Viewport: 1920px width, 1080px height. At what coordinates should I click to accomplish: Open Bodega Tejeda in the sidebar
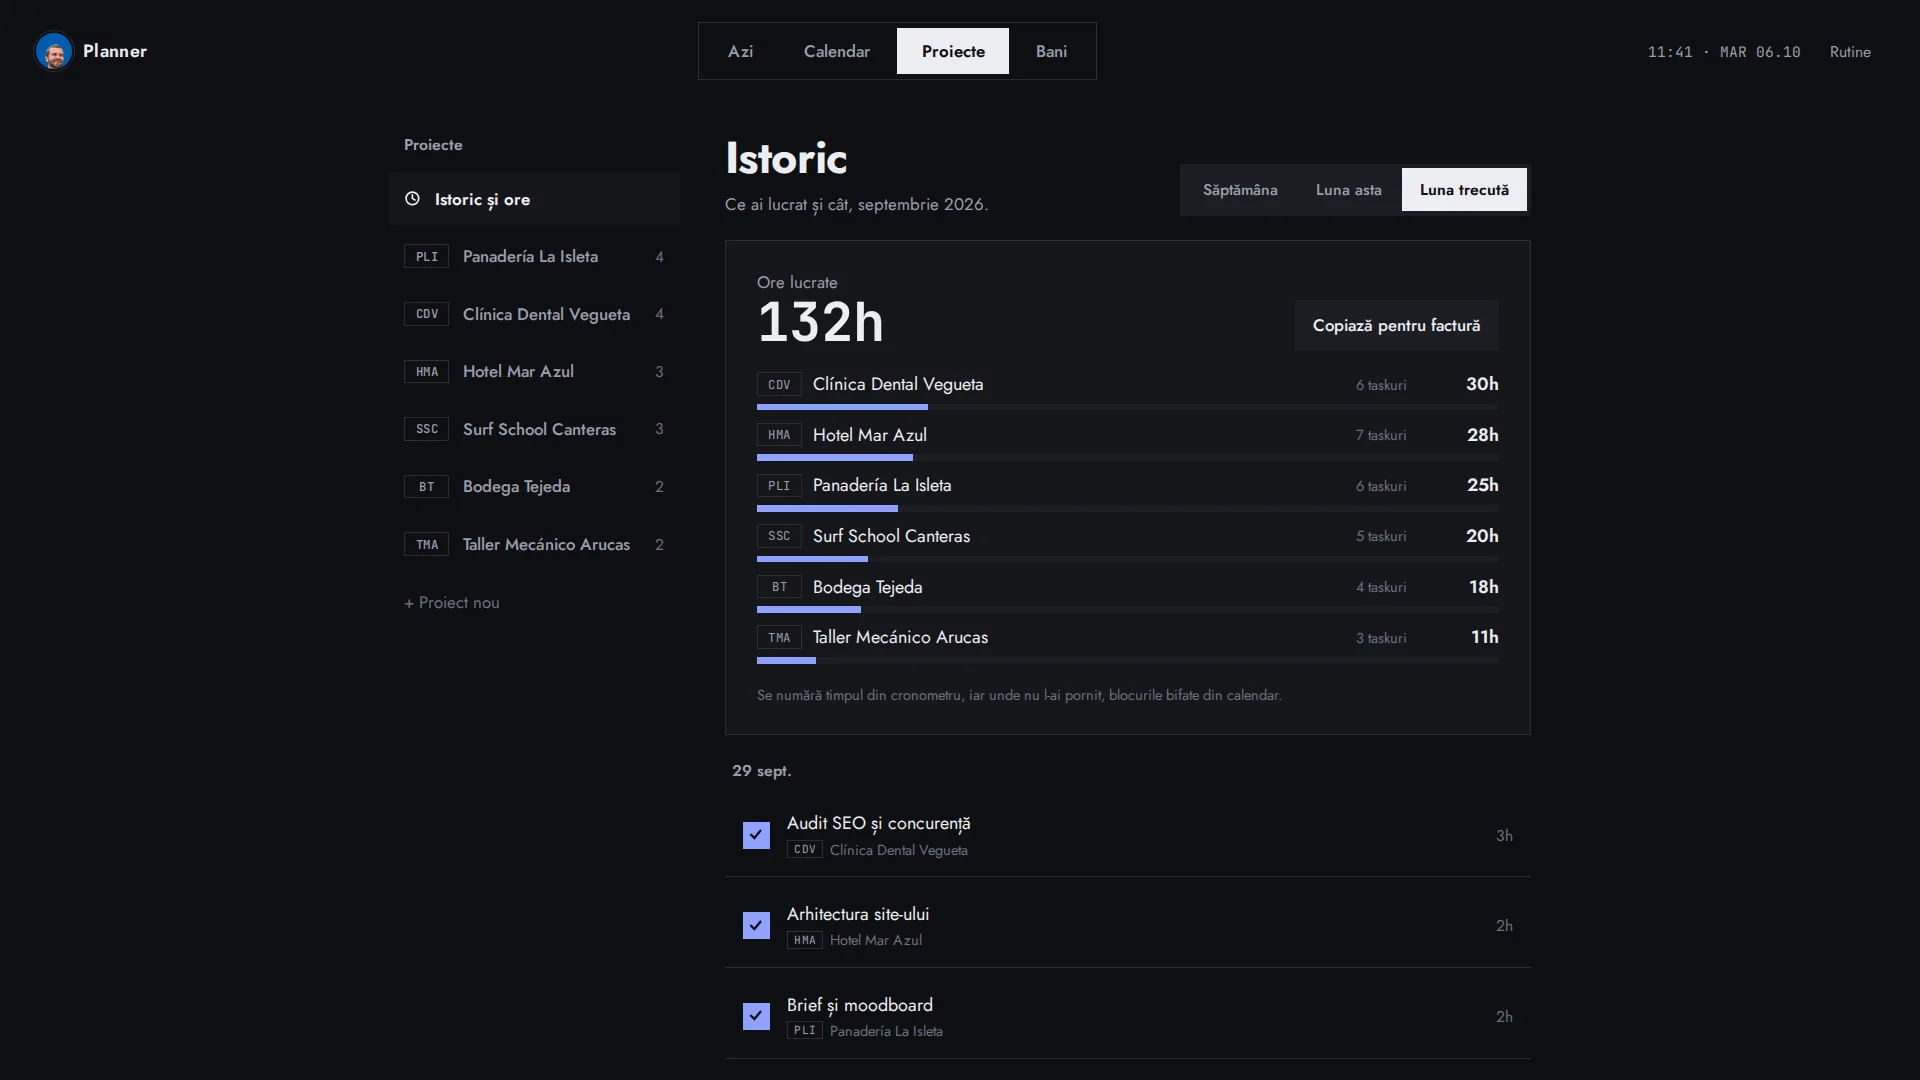click(534, 487)
